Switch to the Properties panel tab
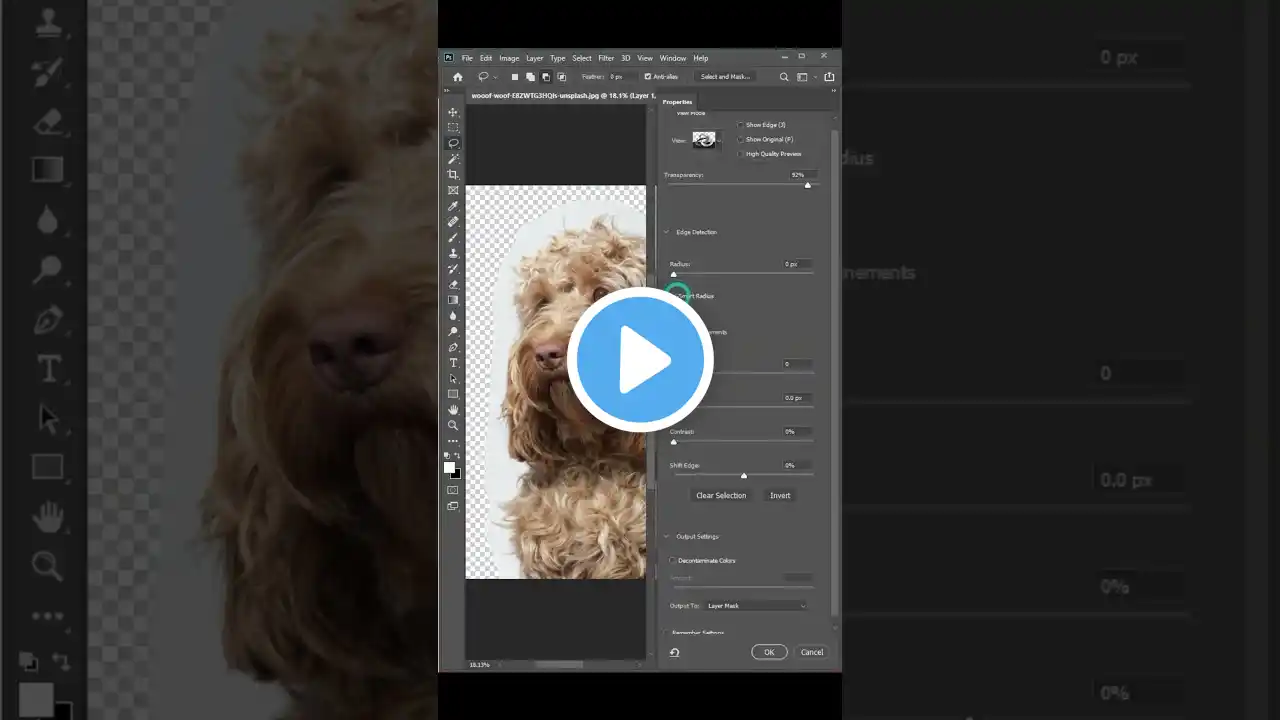 [677, 102]
